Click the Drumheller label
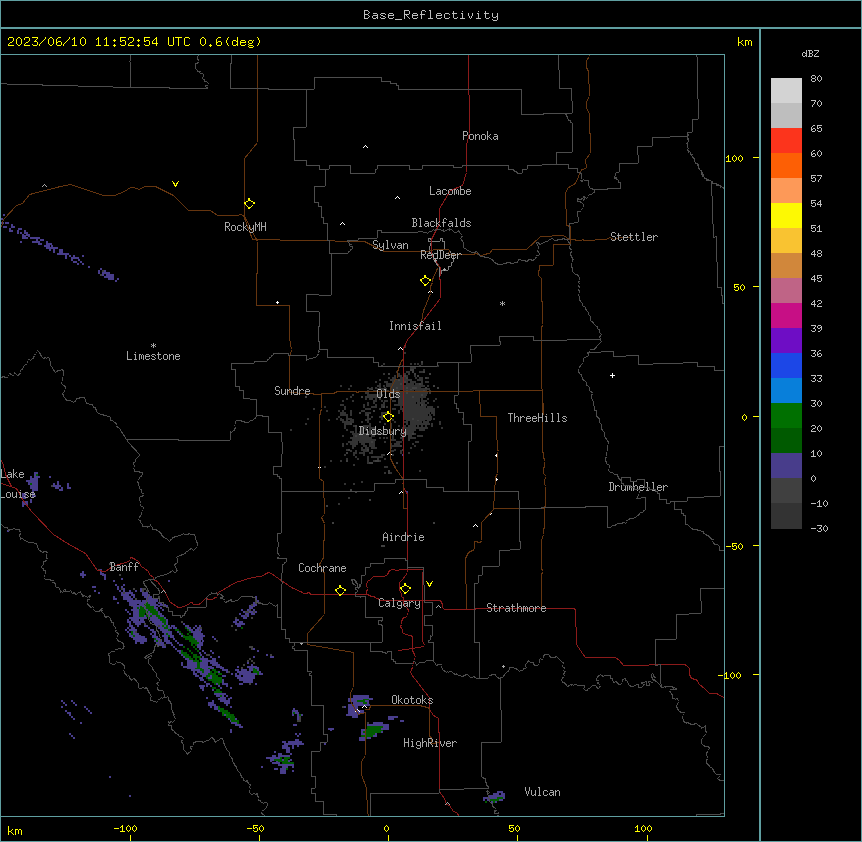The height and width of the screenshot is (842, 862). [x=638, y=487]
